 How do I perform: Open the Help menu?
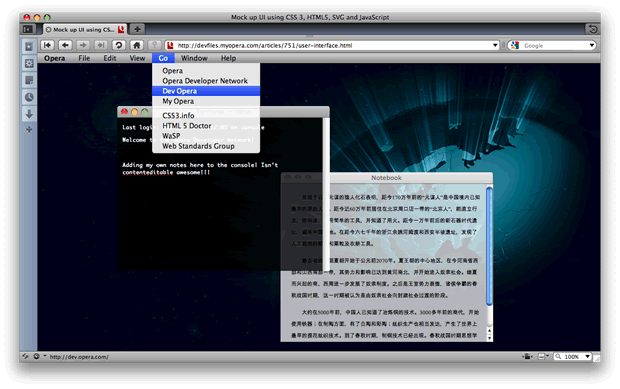[x=228, y=58]
